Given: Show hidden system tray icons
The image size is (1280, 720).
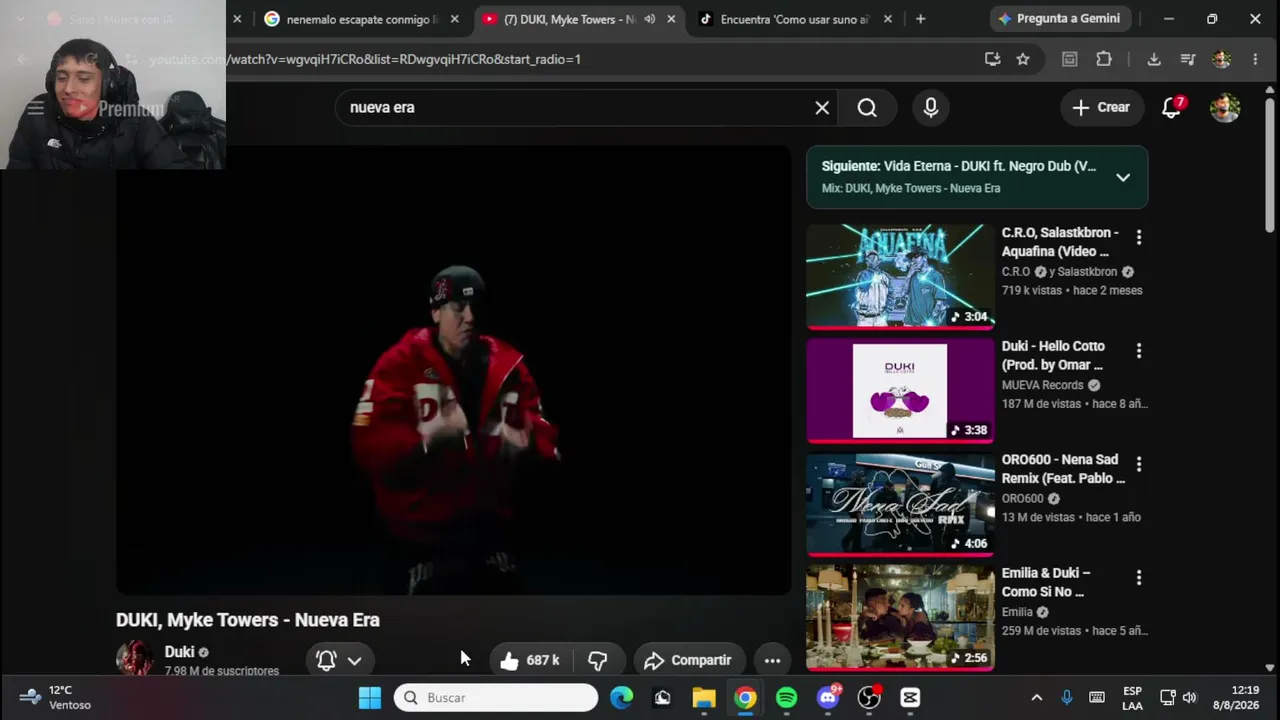Looking at the screenshot, I should pyautogui.click(x=1037, y=698).
